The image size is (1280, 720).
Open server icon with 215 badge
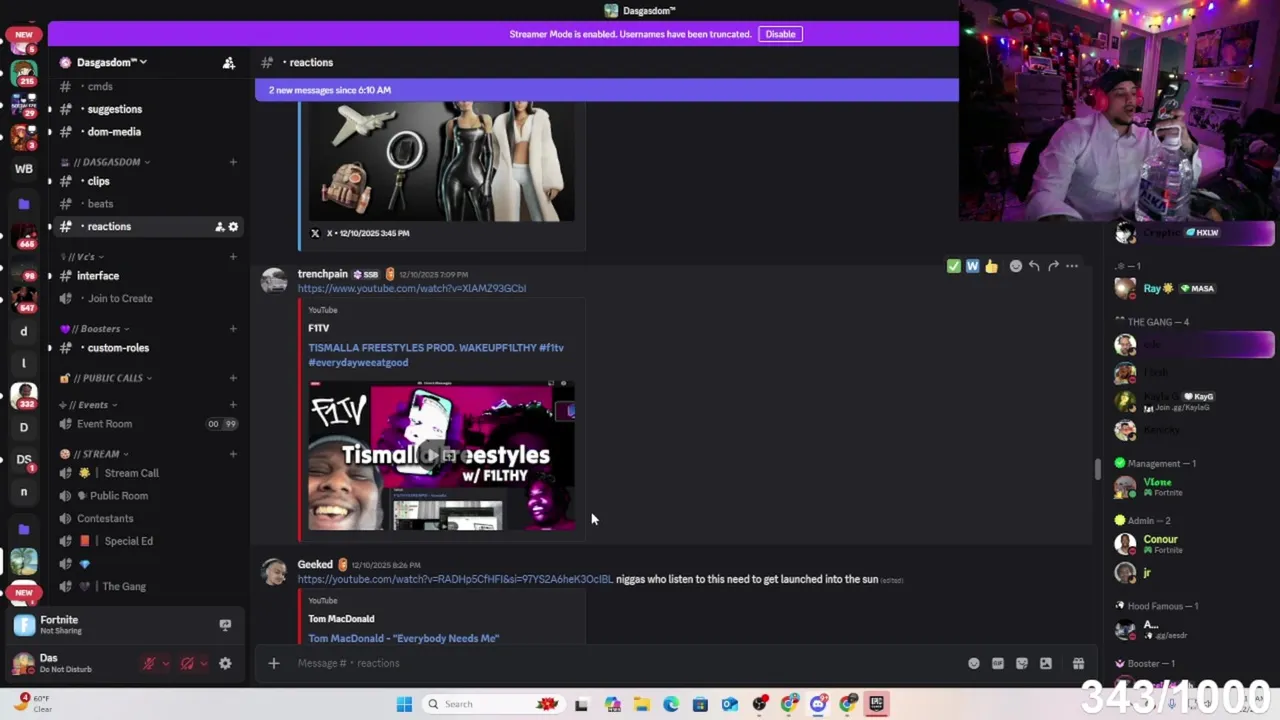(x=24, y=74)
